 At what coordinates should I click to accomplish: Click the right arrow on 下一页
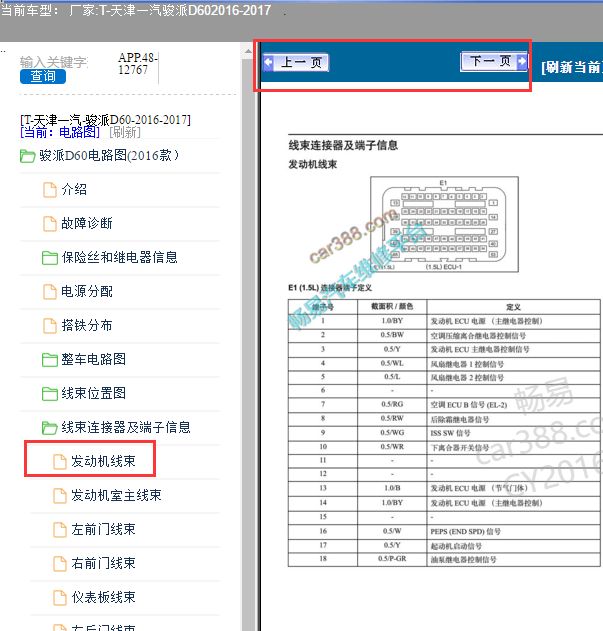pos(522,61)
